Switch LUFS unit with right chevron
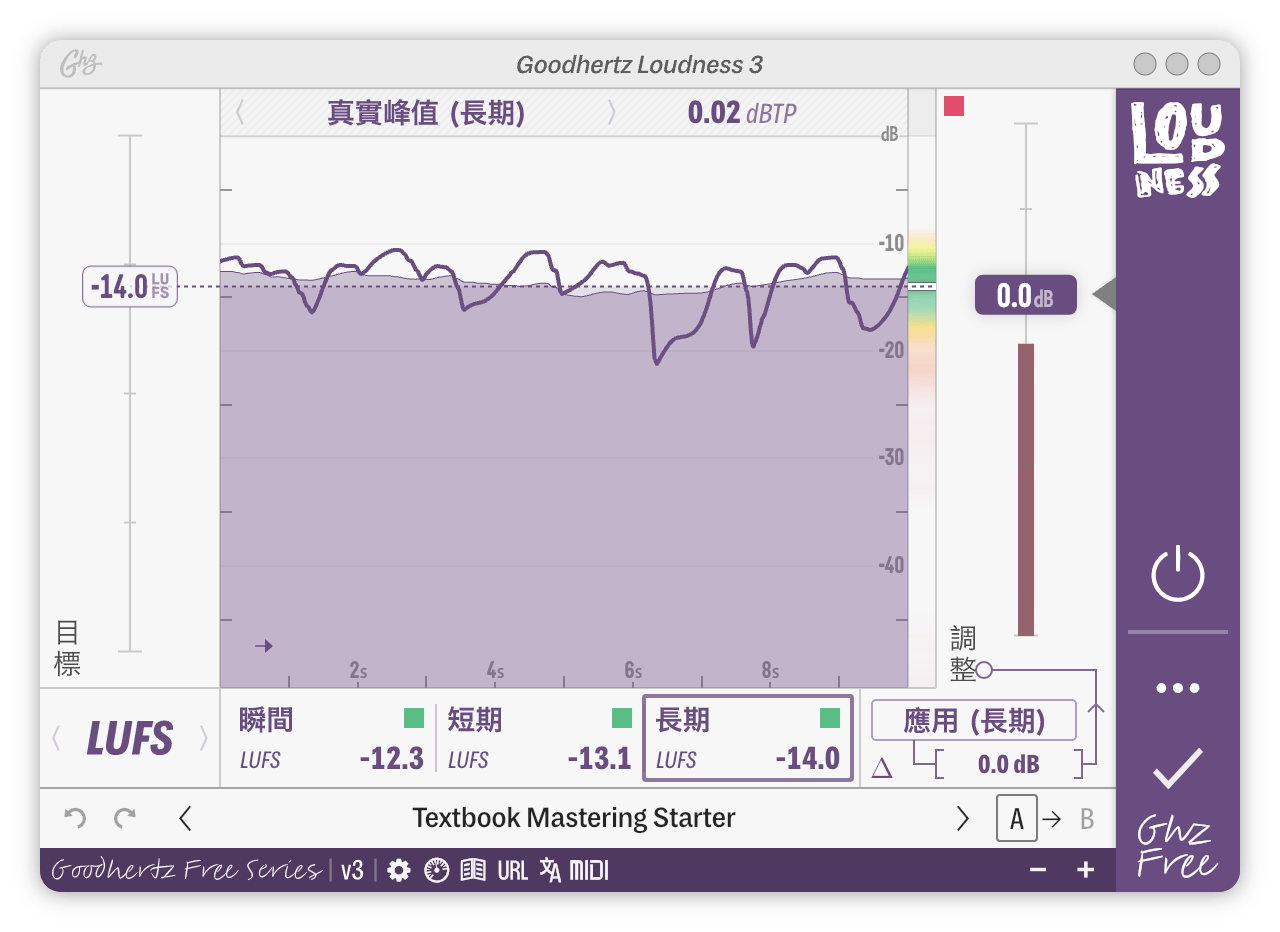 click(x=204, y=739)
